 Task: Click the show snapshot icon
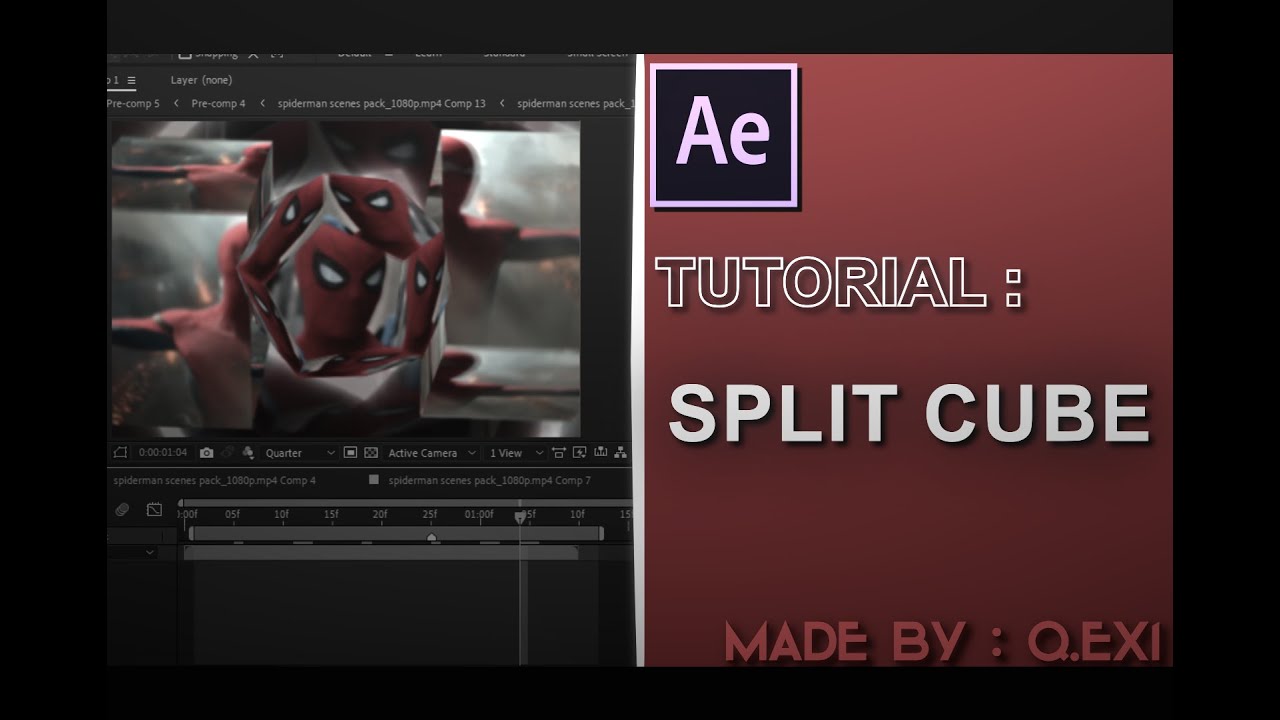click(227, 453)
